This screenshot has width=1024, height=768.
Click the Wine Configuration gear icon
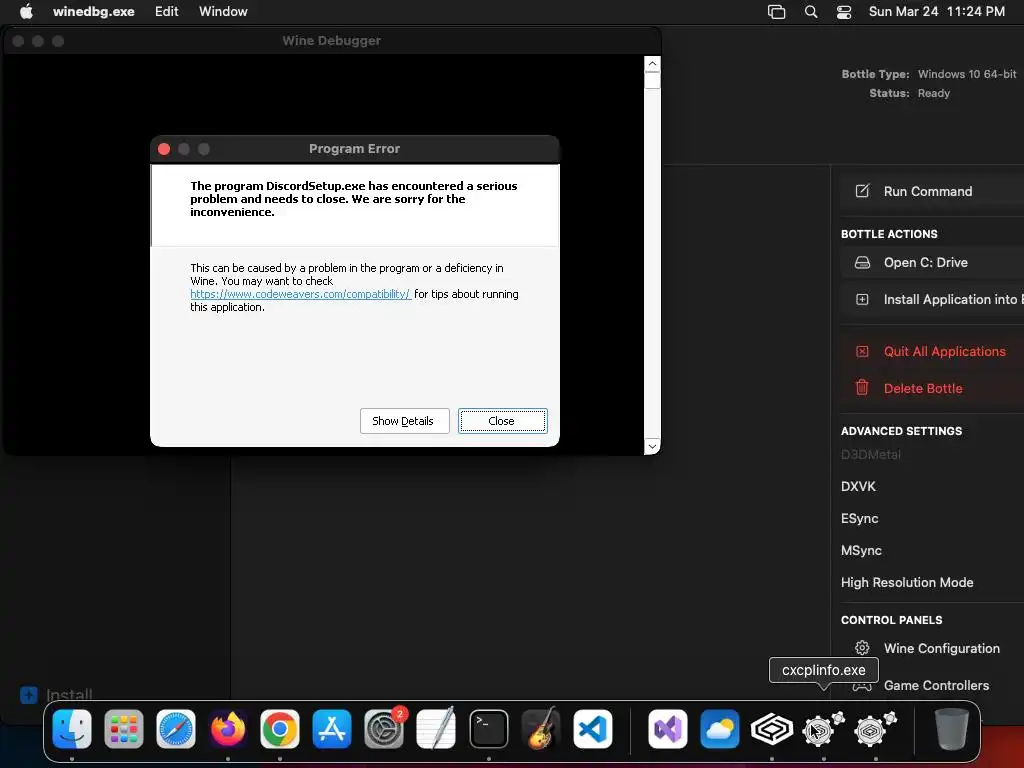click(862, 648)
